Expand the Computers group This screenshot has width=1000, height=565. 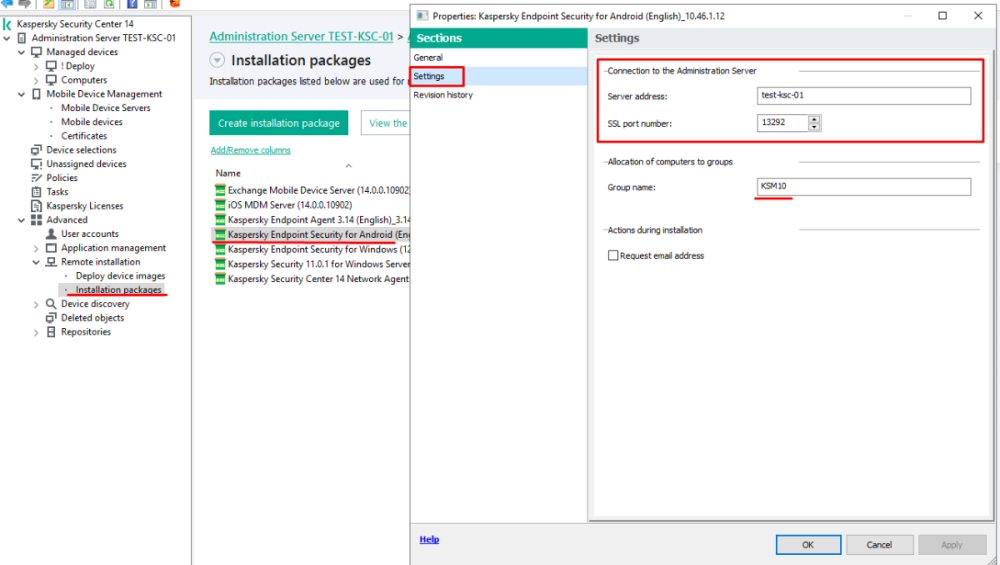[x=36, y=80]
